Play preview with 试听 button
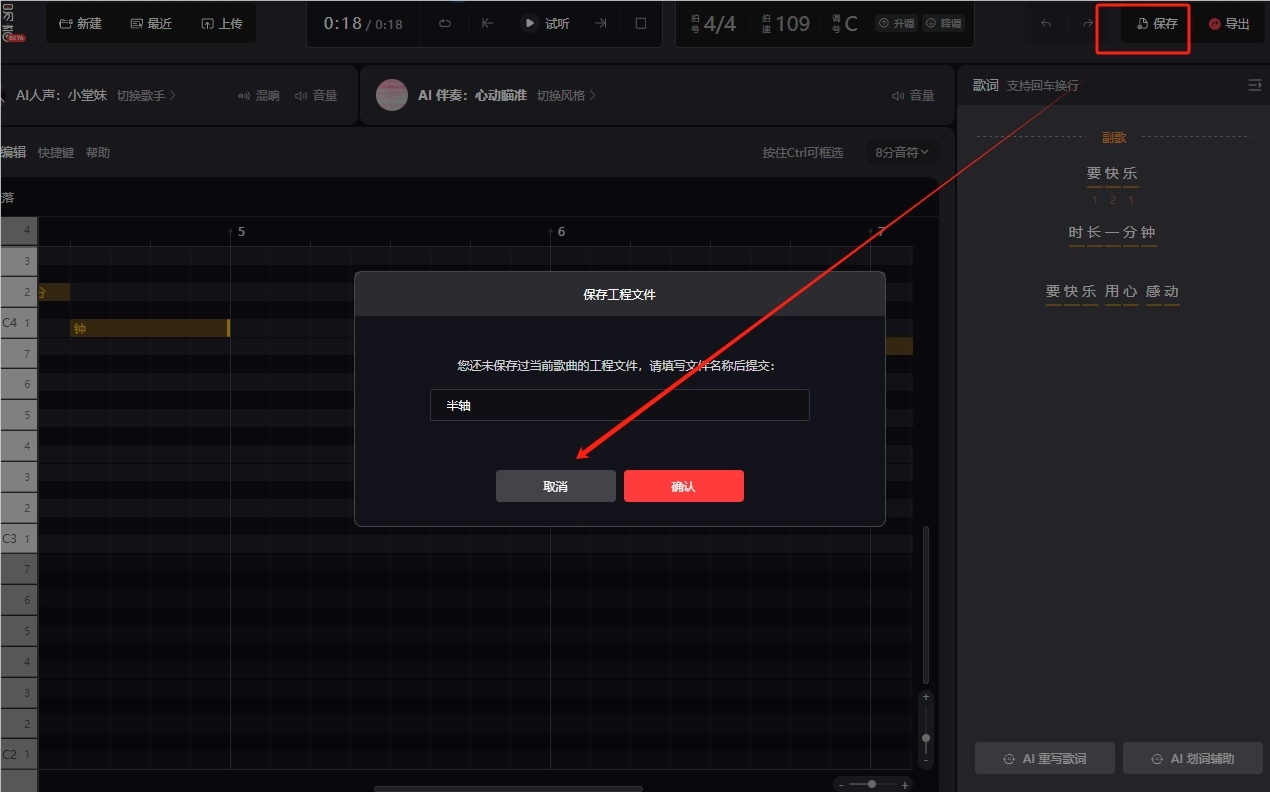Viewport: 1270px width, 792px height. [x=546, y=23]
